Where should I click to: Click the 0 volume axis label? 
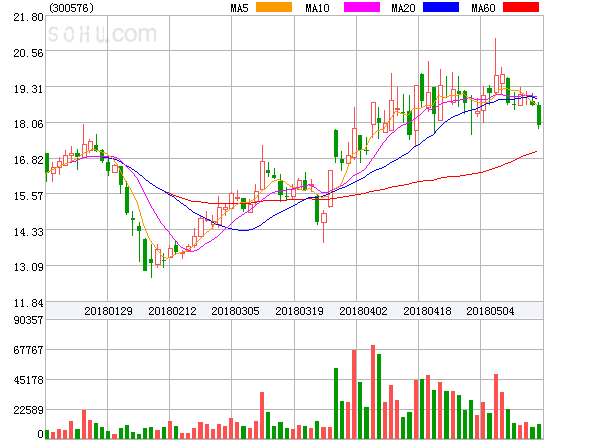coord(40,434)
